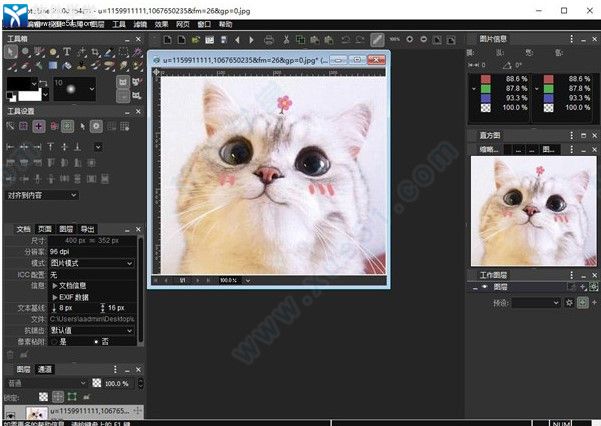
Task: Select the paint bucket fill tool
Action: point(67,66)
